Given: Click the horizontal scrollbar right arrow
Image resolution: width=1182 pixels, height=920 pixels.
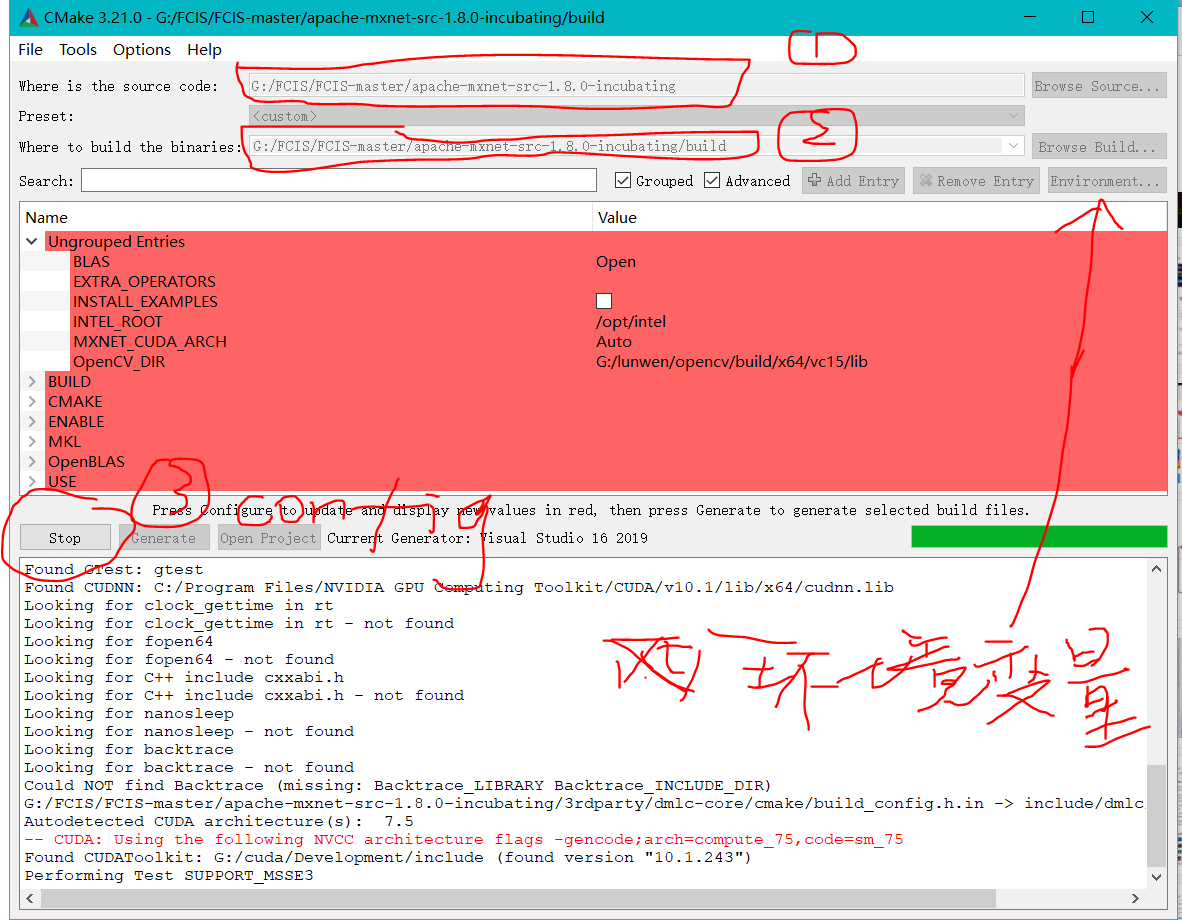Looking at the screenshot, I should [x=1135, y=898].
